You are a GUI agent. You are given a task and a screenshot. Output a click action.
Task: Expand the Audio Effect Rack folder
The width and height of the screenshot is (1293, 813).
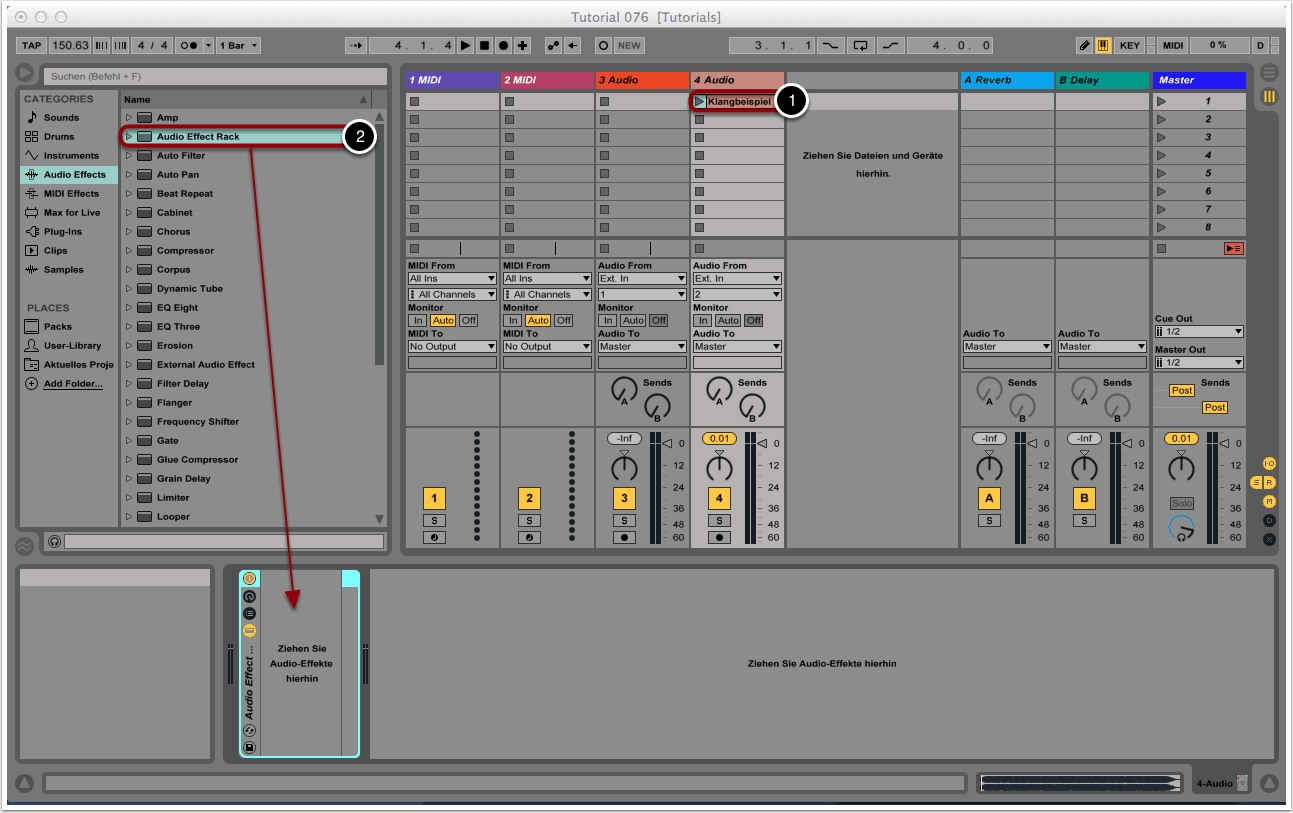point(129,136)
